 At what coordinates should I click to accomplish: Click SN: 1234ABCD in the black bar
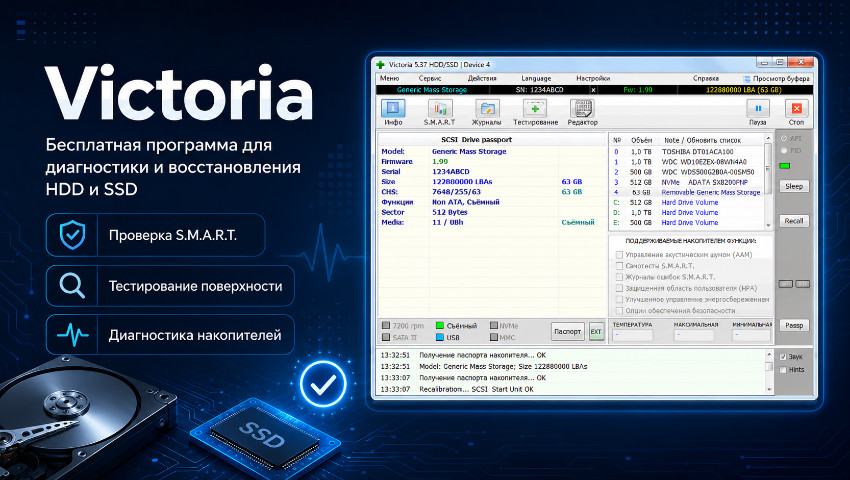[x=539, y=90]
